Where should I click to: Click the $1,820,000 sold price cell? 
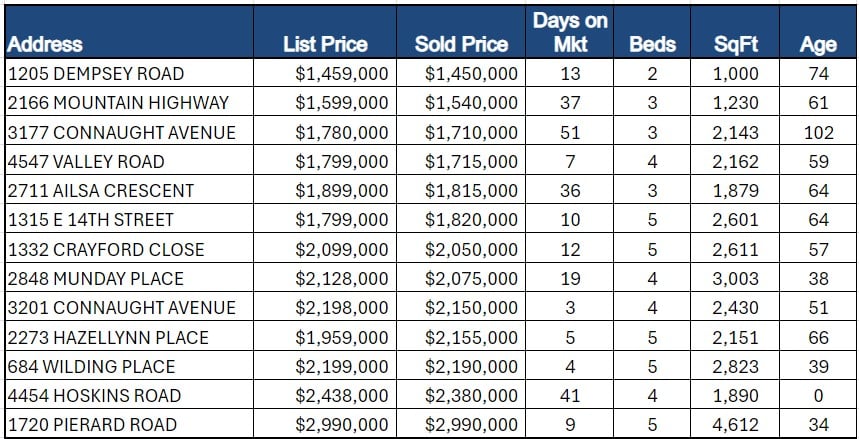(x=471, y=220)
